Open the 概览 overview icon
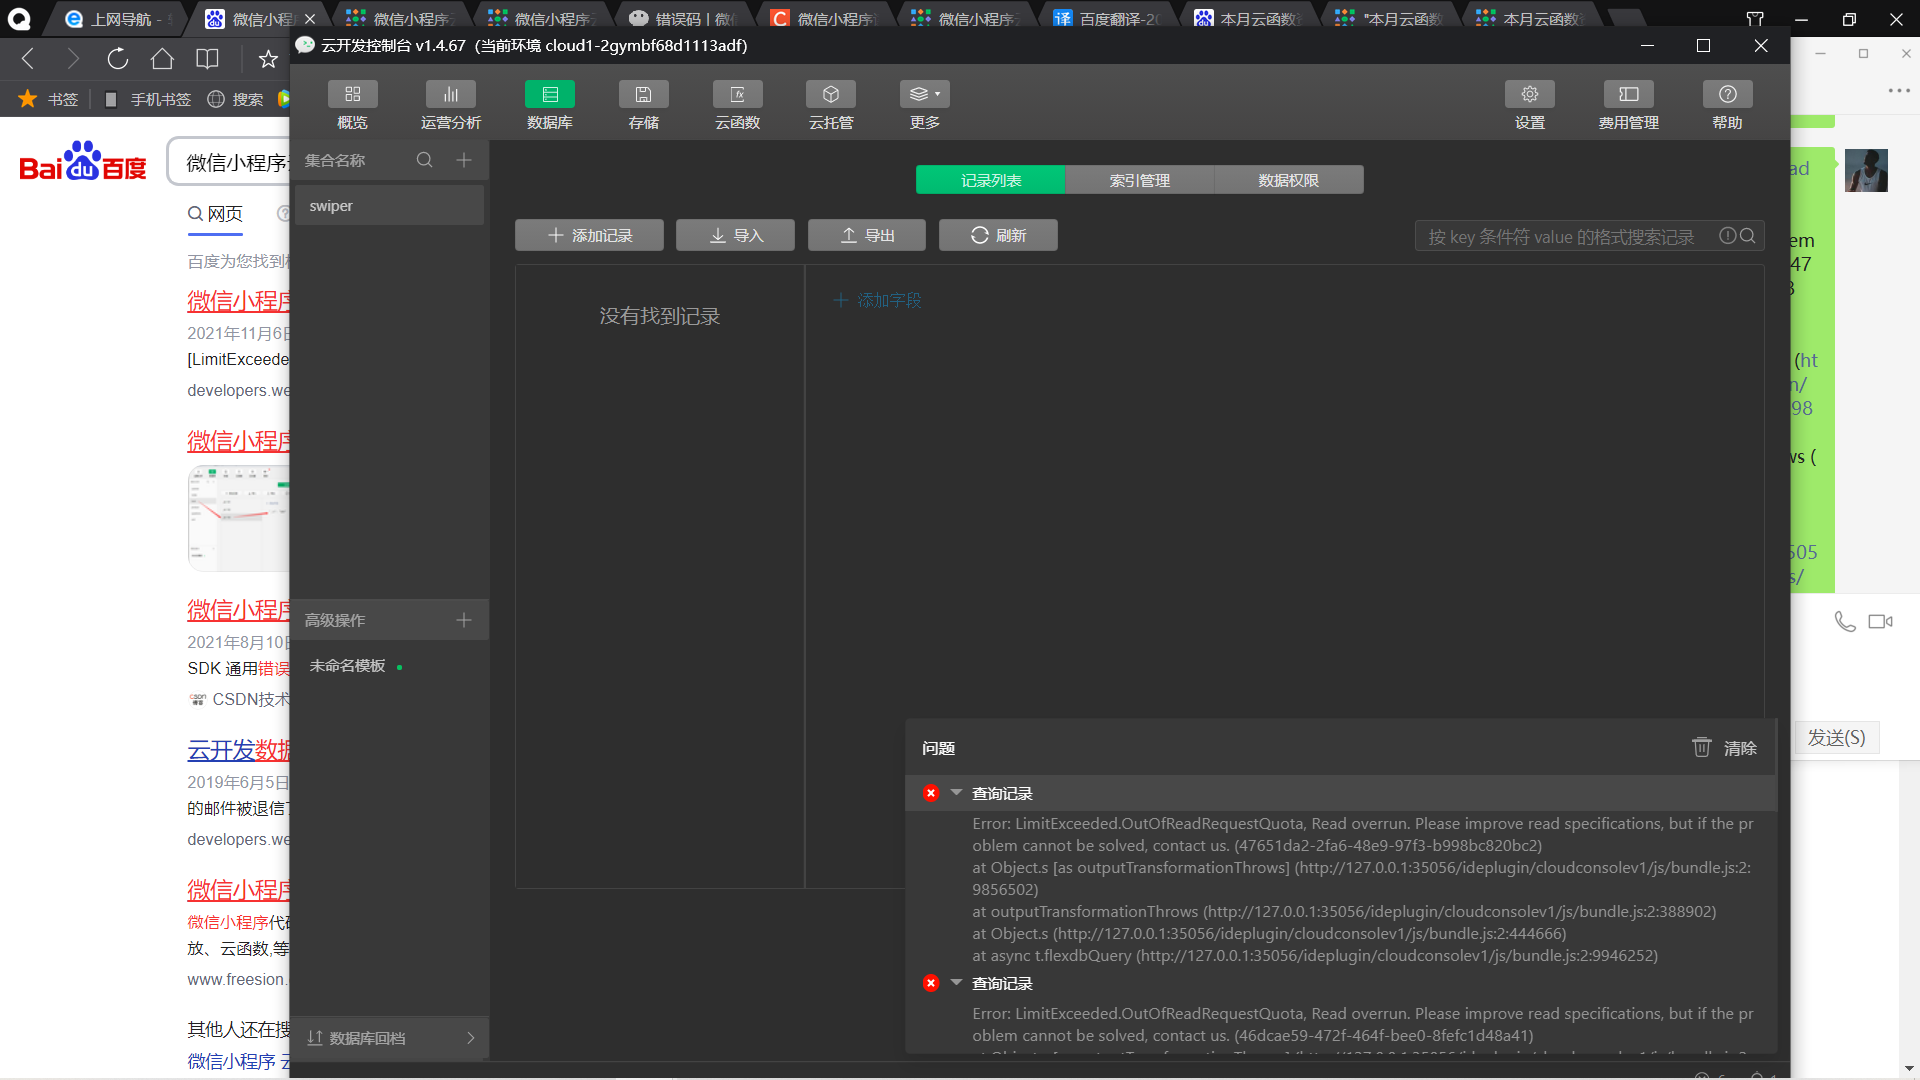Screen dimensions: 1920x1080 pyautogui.click(x=352, y=95)
